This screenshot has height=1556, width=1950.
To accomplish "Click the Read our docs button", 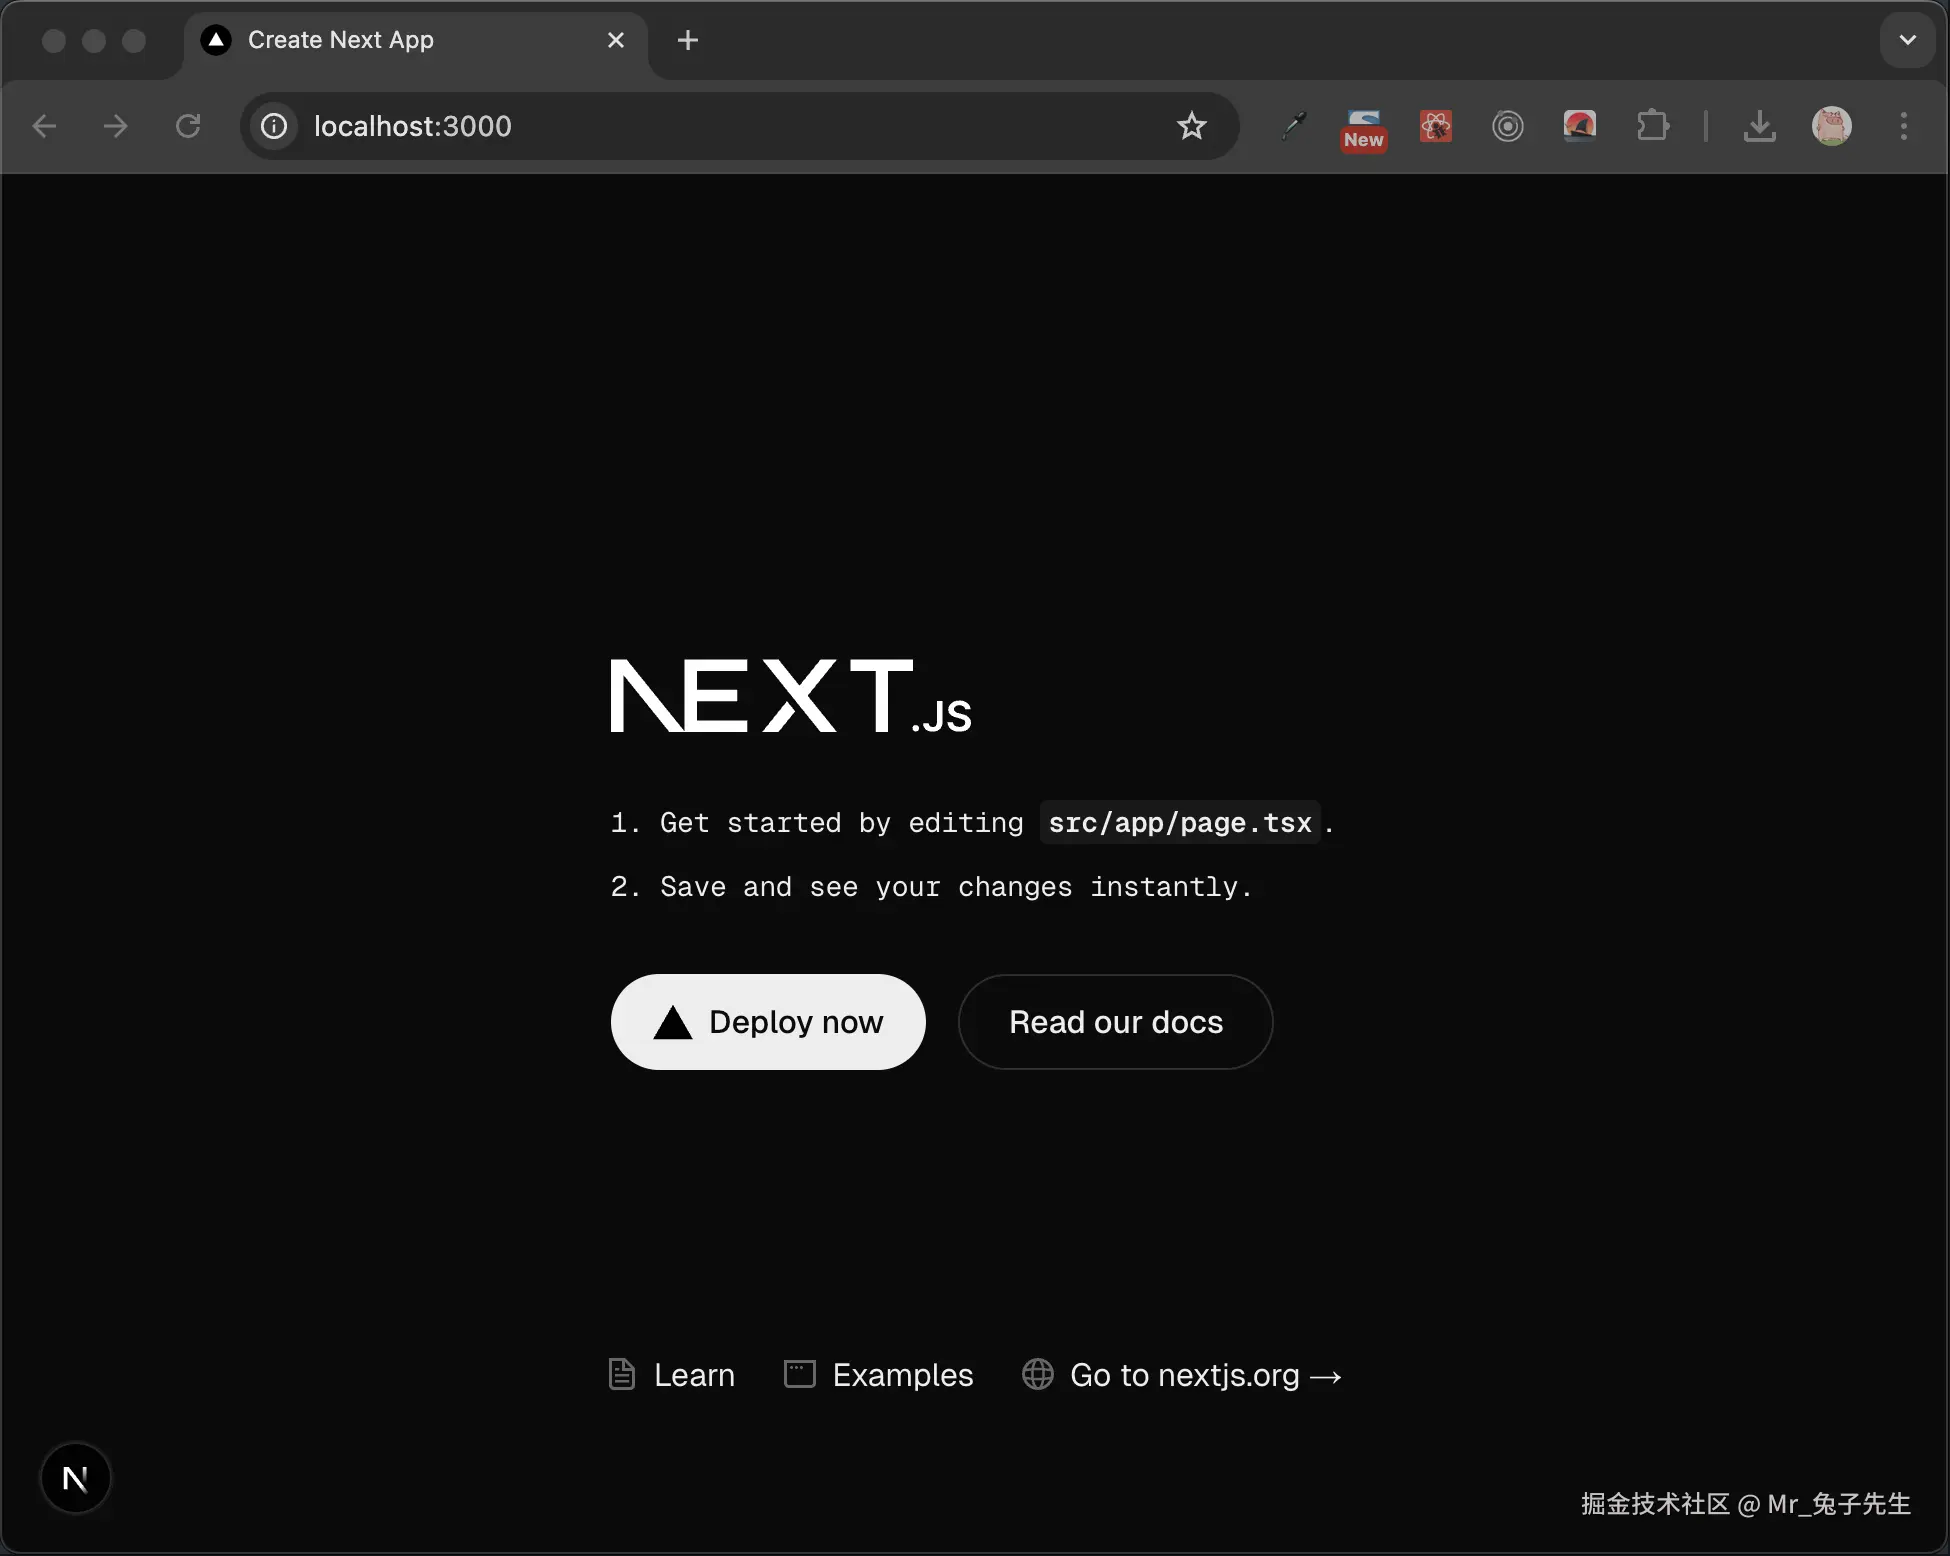I will point(1115,1021).
